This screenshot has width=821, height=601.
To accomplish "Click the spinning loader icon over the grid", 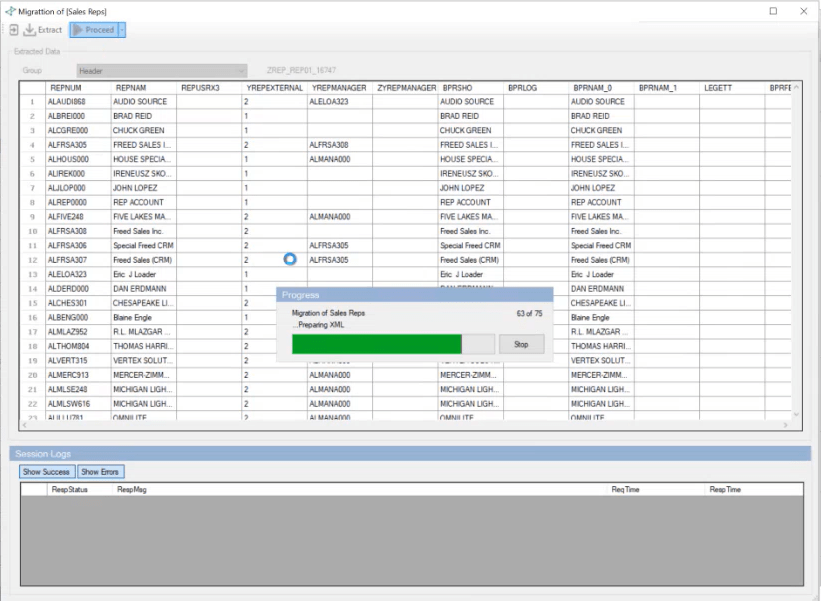I will coord(289,259).
